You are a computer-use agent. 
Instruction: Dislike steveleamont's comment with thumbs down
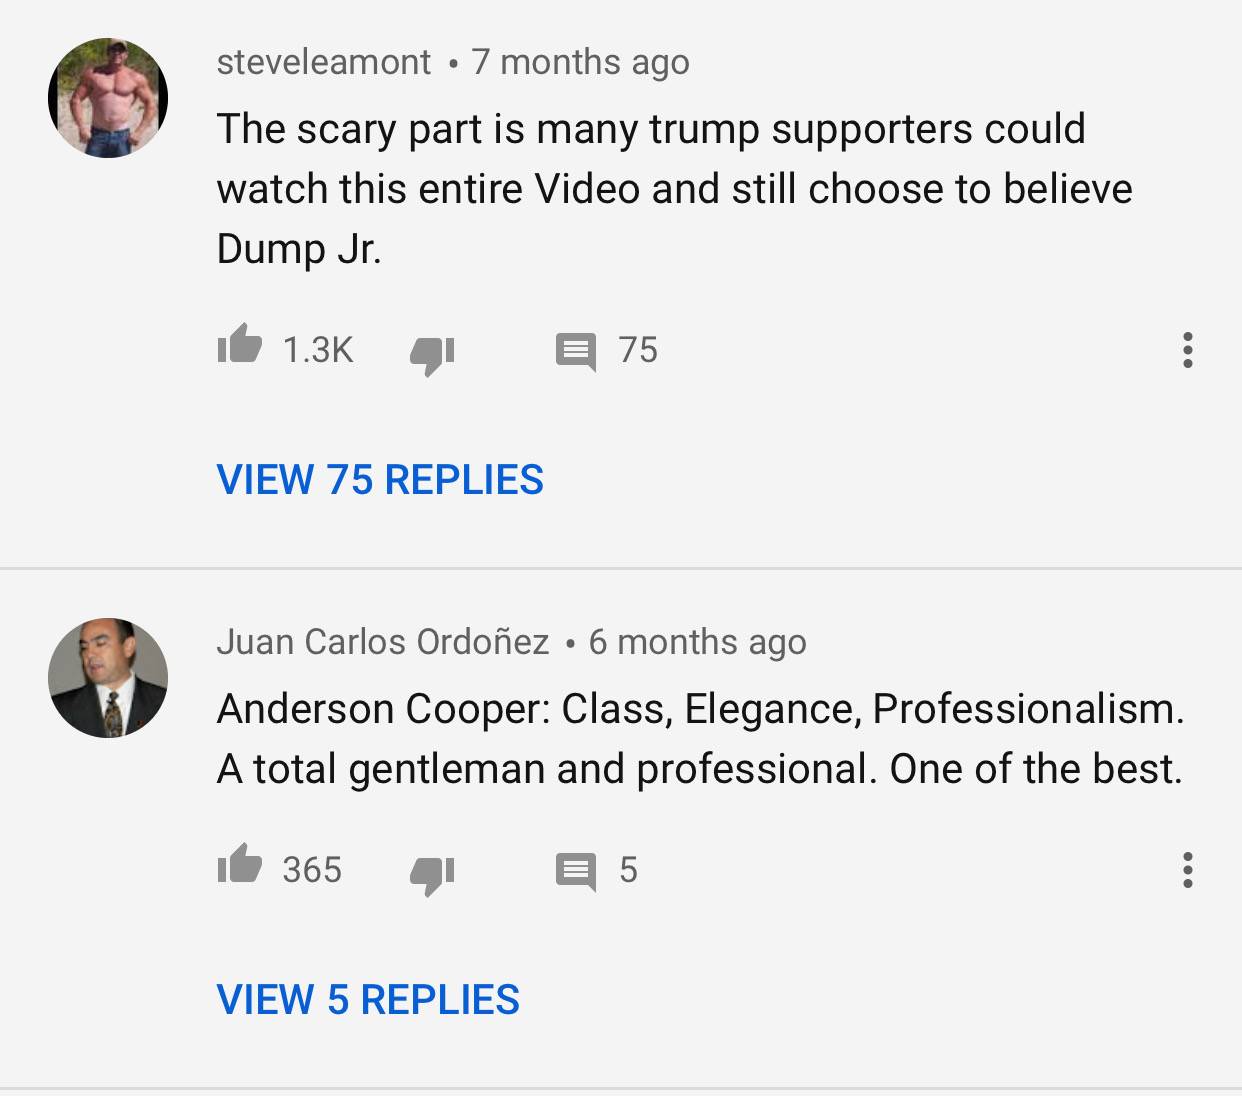point(432,354)
